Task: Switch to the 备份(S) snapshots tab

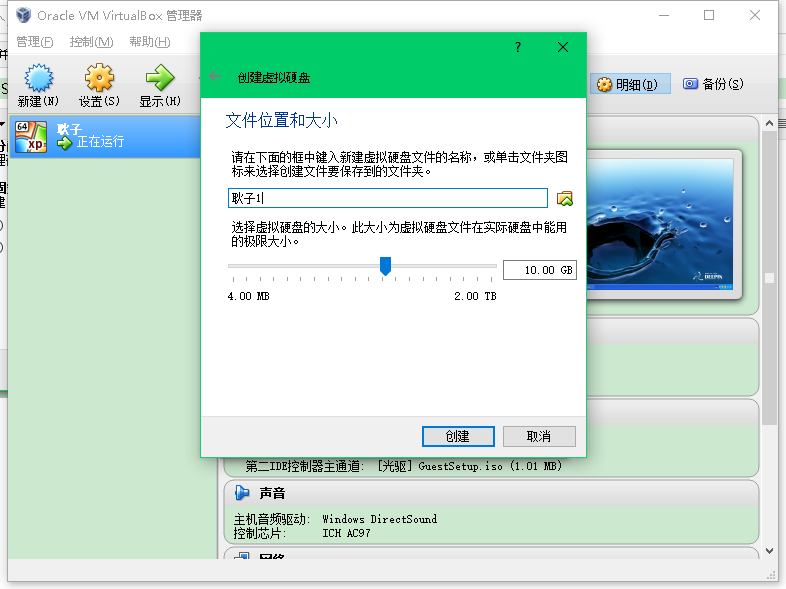Action: pyautogui.click(x=713, y=84)
